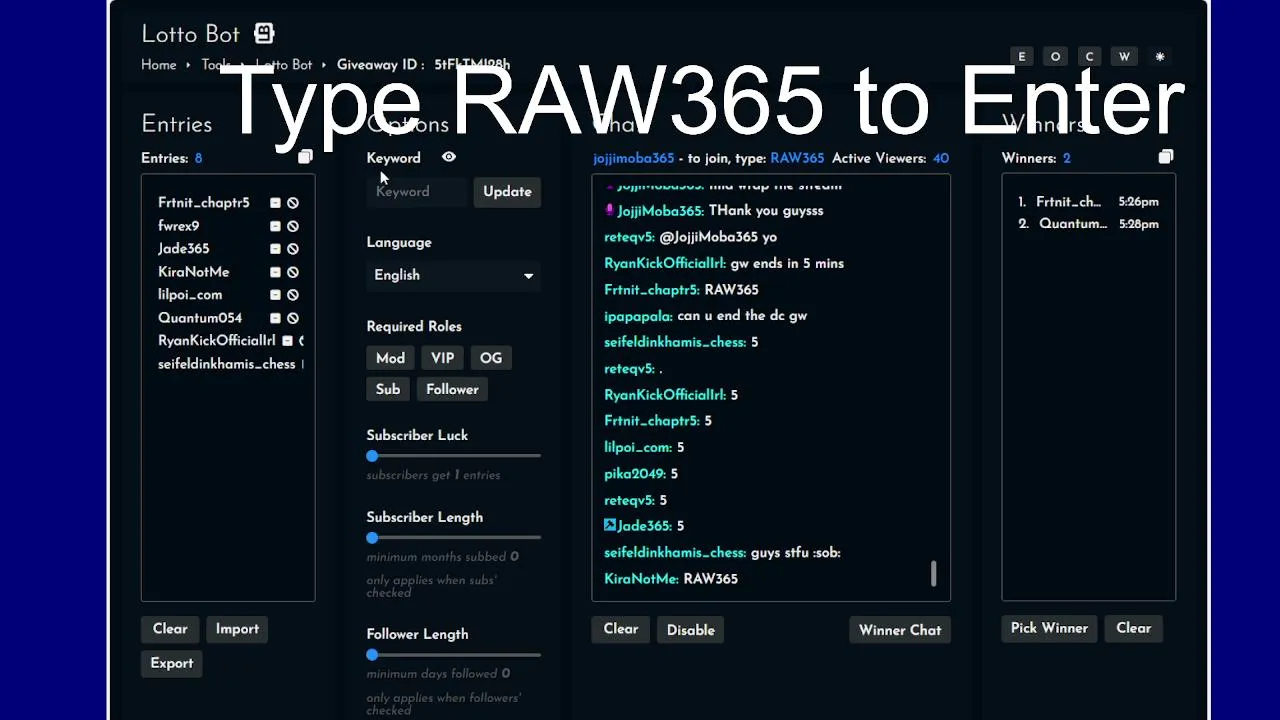The image size is (1280, 720).
Task: Ban Frtnit_chaptr5 using the block icon
Action: (293, 203)
